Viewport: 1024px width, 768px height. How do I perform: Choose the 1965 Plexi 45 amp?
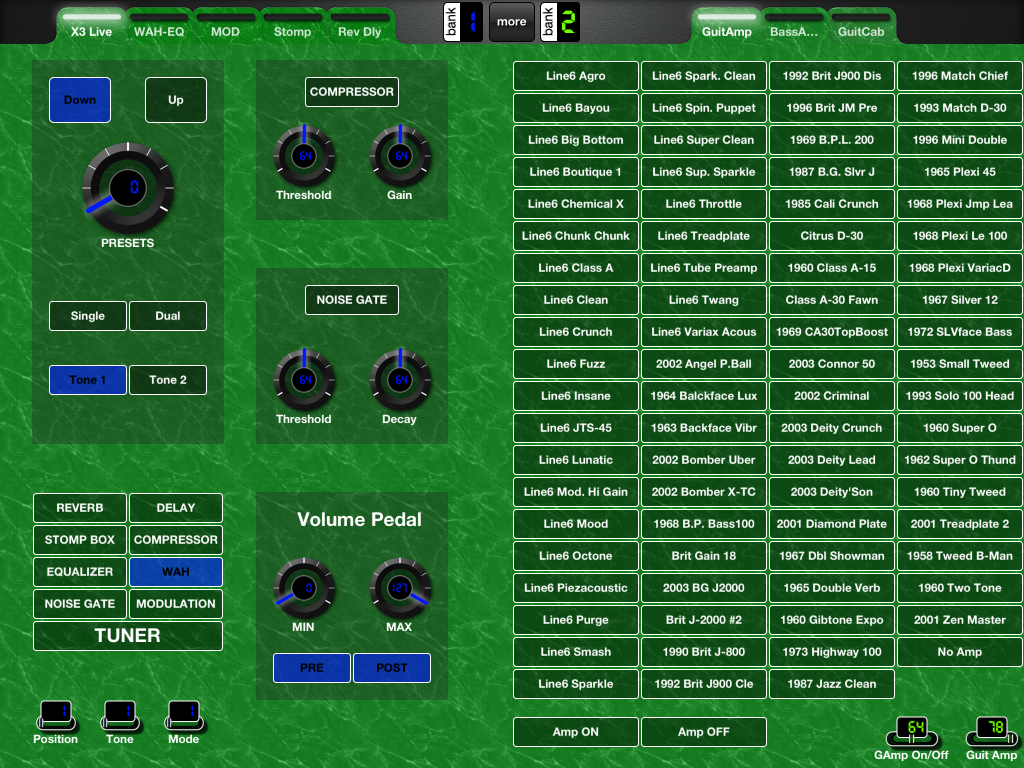[959, 172]
